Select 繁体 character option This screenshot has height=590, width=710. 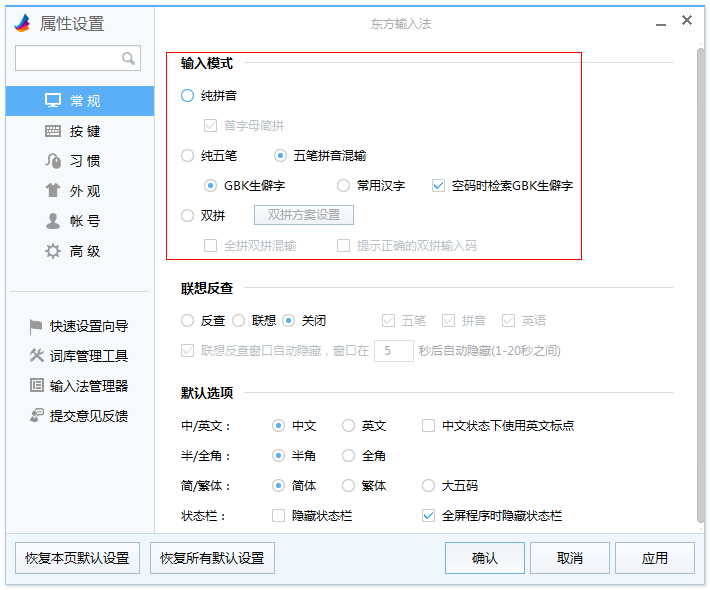(348, 486)
